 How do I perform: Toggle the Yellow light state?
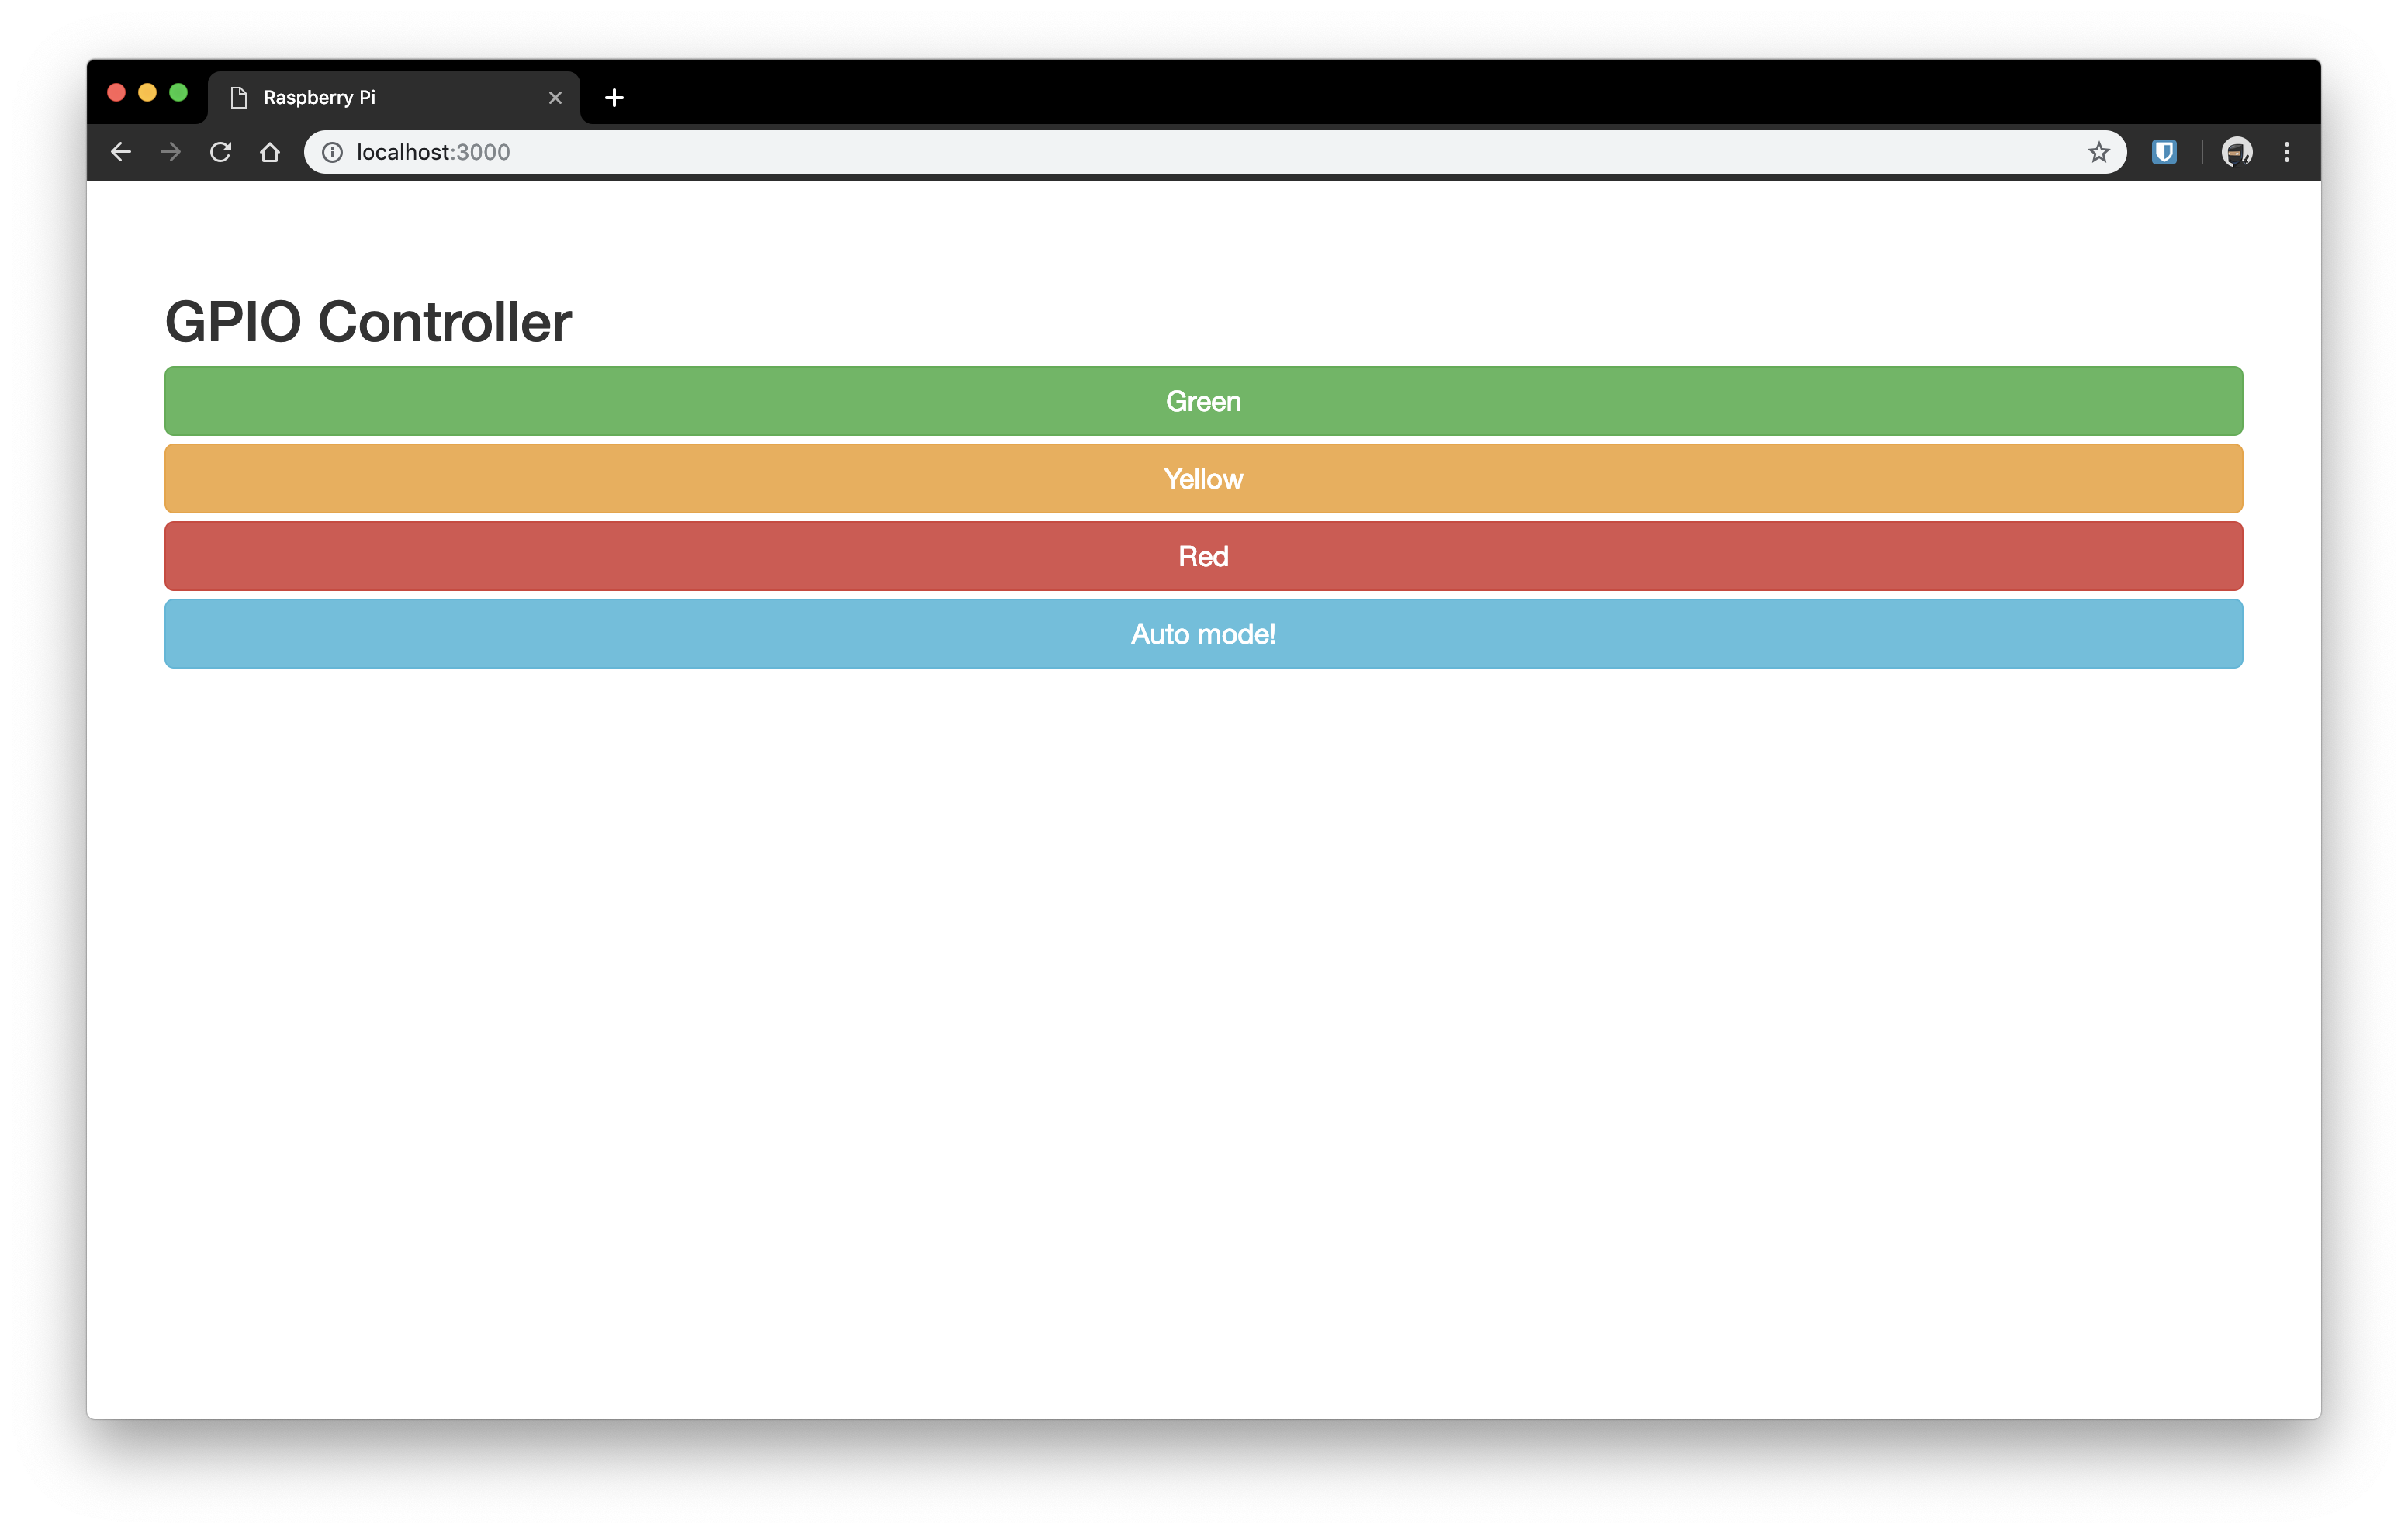pyautogui.click(x=1202, y=478)
